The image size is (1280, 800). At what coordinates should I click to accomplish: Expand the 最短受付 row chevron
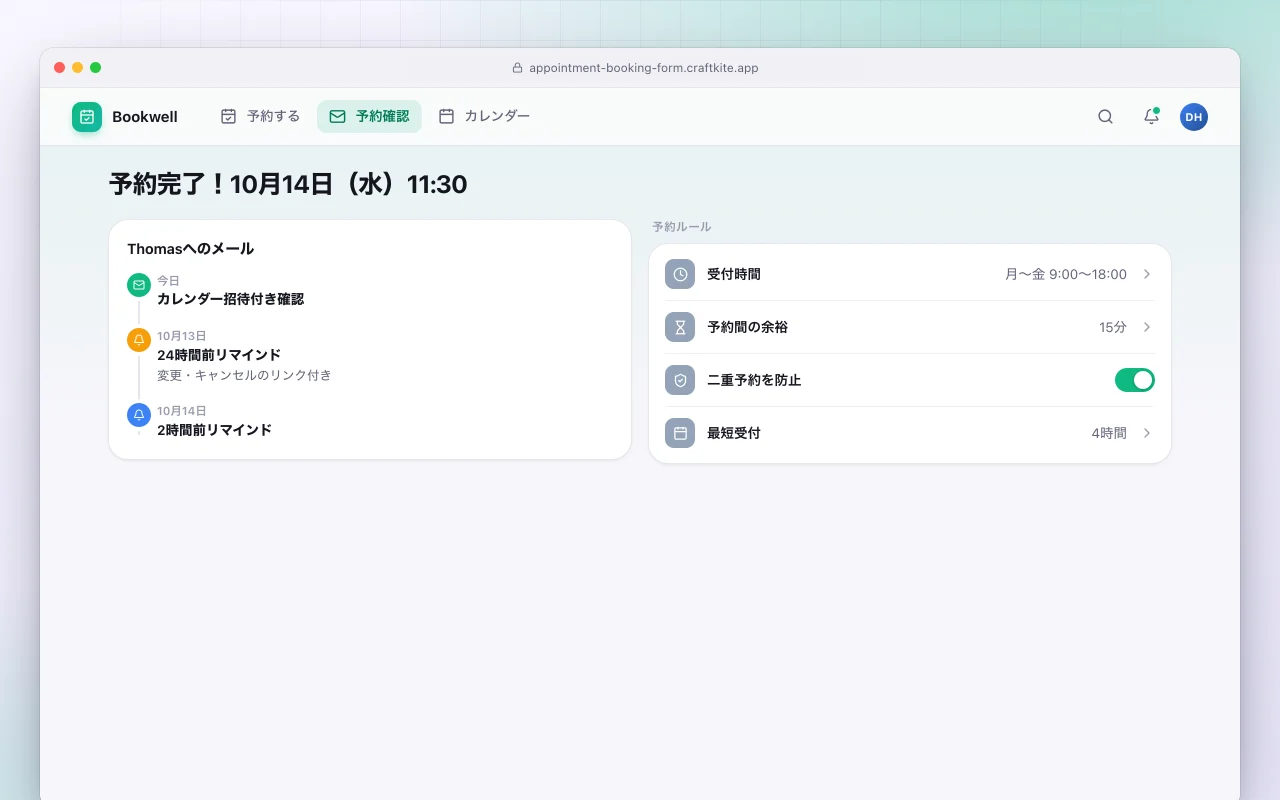[x=1147, y=433]
